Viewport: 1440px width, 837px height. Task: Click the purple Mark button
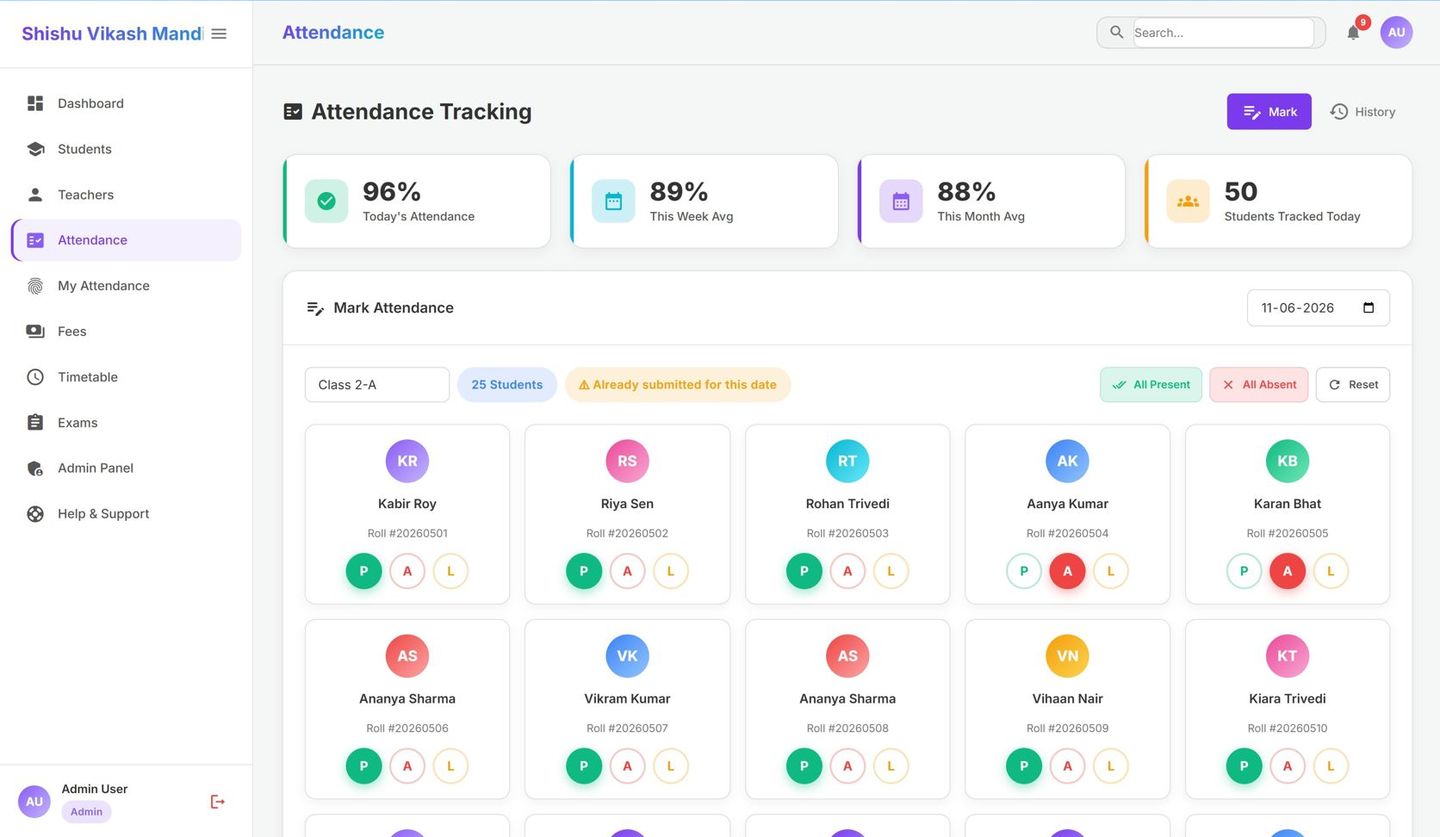(x=1269, y=112)
